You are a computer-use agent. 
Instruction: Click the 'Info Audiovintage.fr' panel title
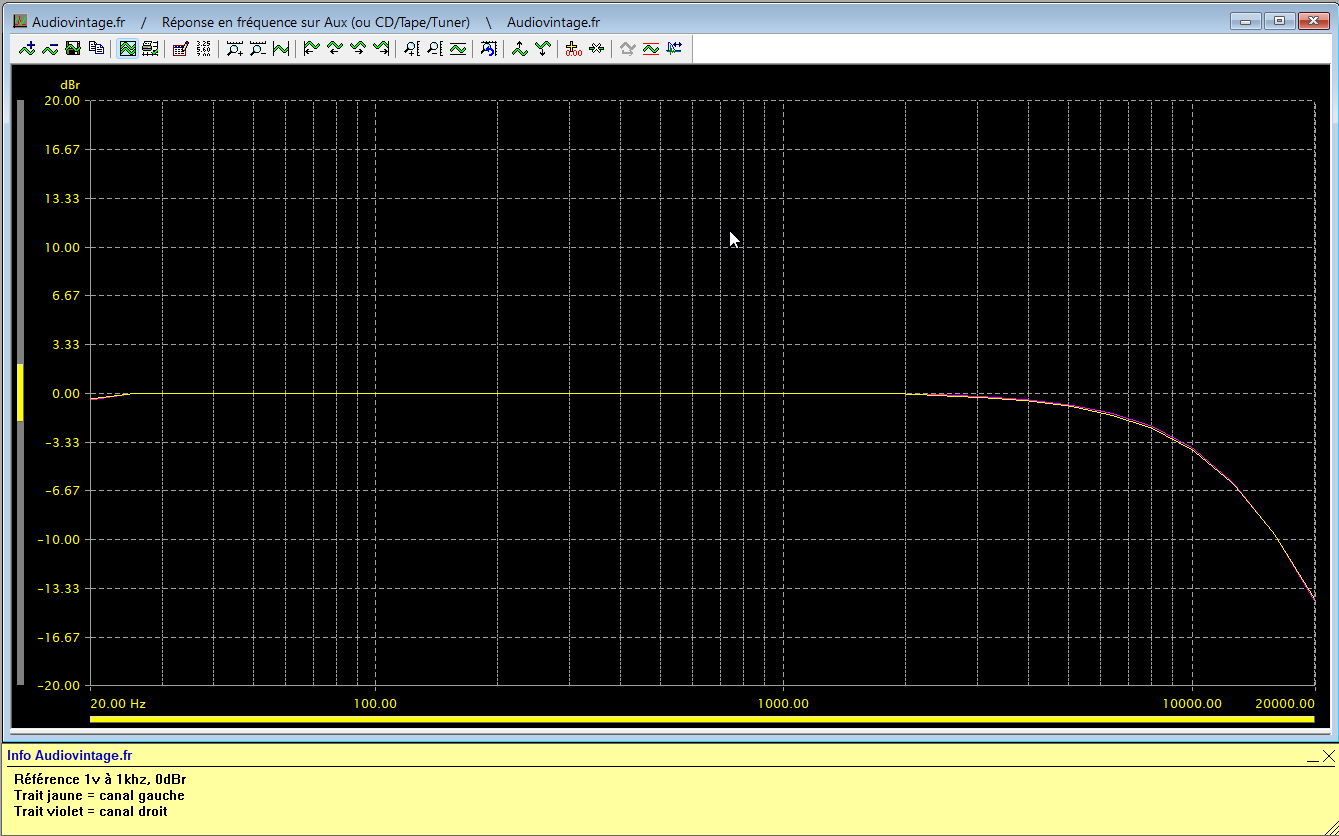70,756
